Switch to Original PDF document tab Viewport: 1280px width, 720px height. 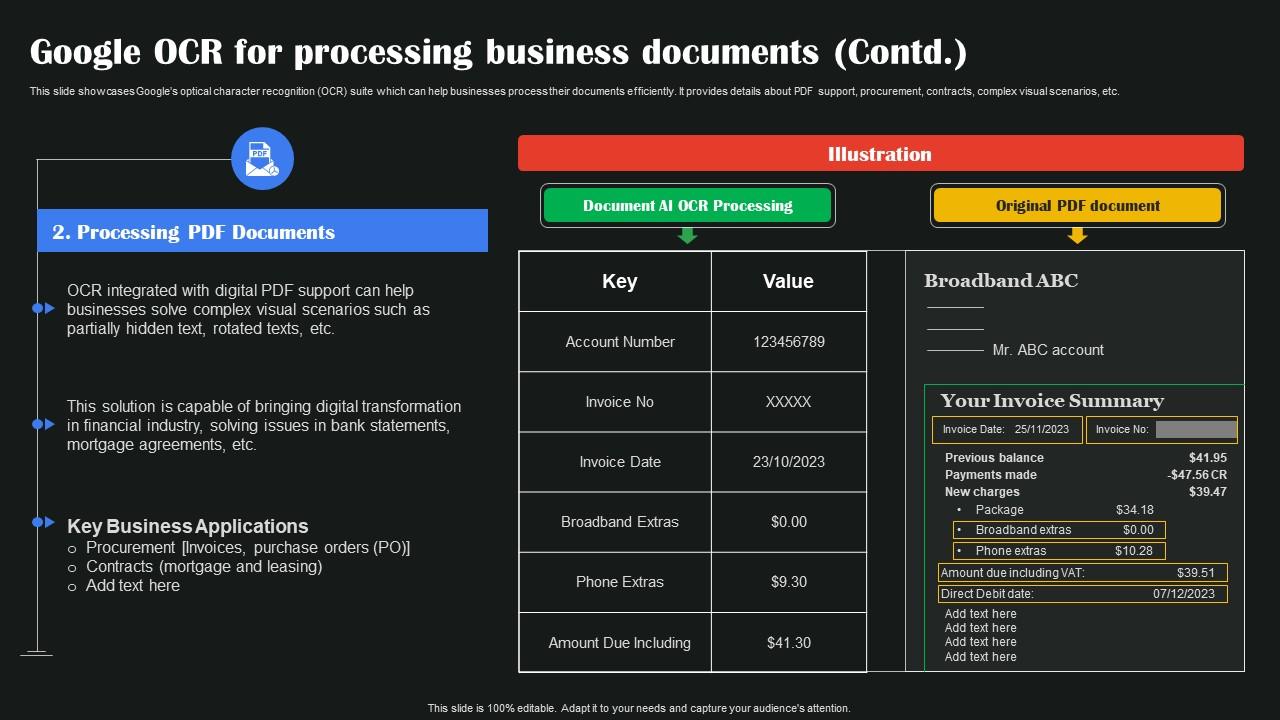pyautogui.click(x=1077, y=205)
